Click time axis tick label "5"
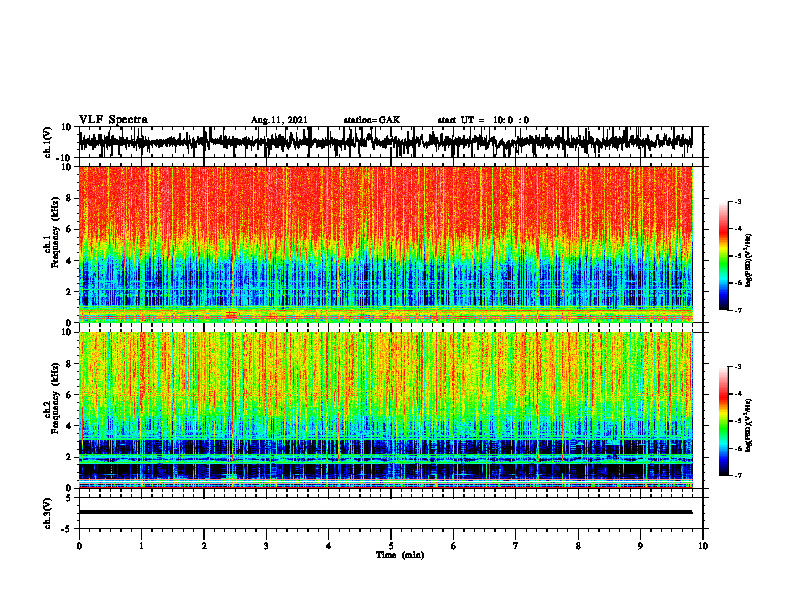792x612 pixels. [x=391, y=546]
